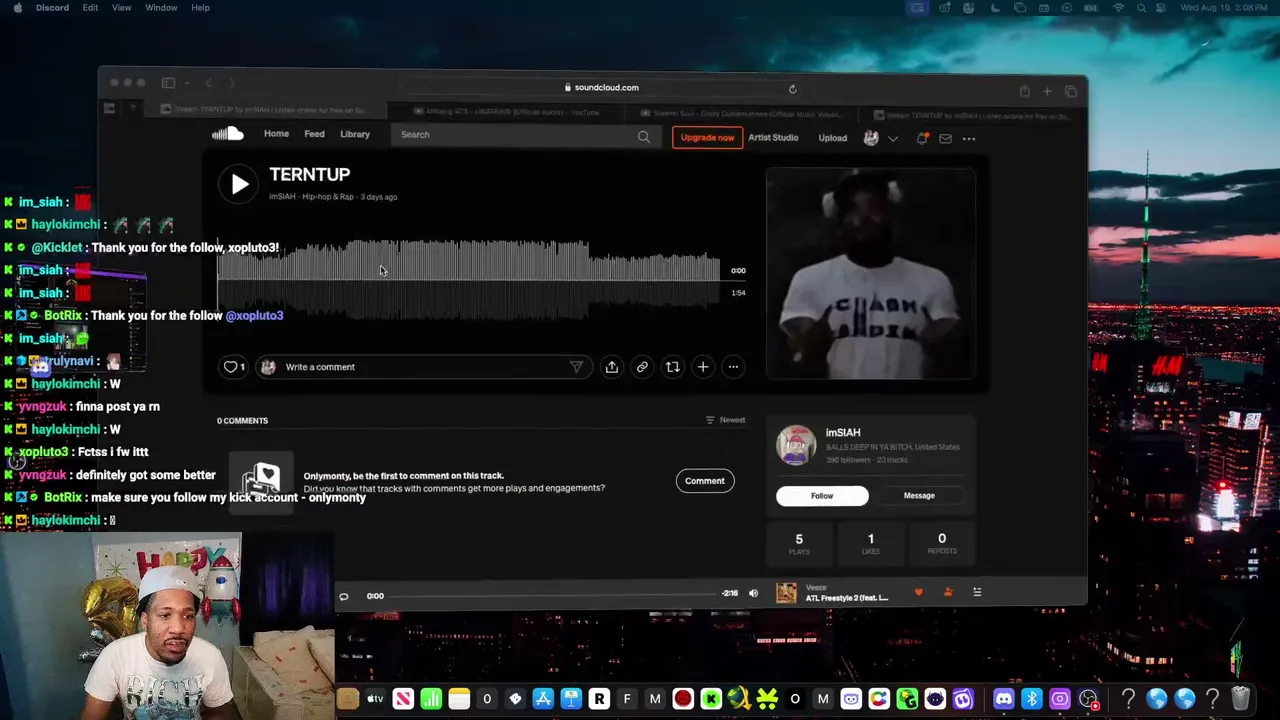Open the Feed page

point(314,134)
